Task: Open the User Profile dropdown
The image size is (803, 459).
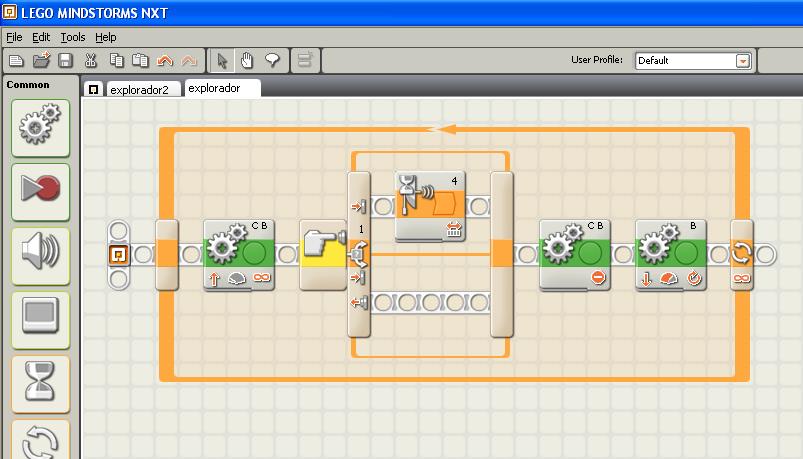Action: click(x=742, y=61)
